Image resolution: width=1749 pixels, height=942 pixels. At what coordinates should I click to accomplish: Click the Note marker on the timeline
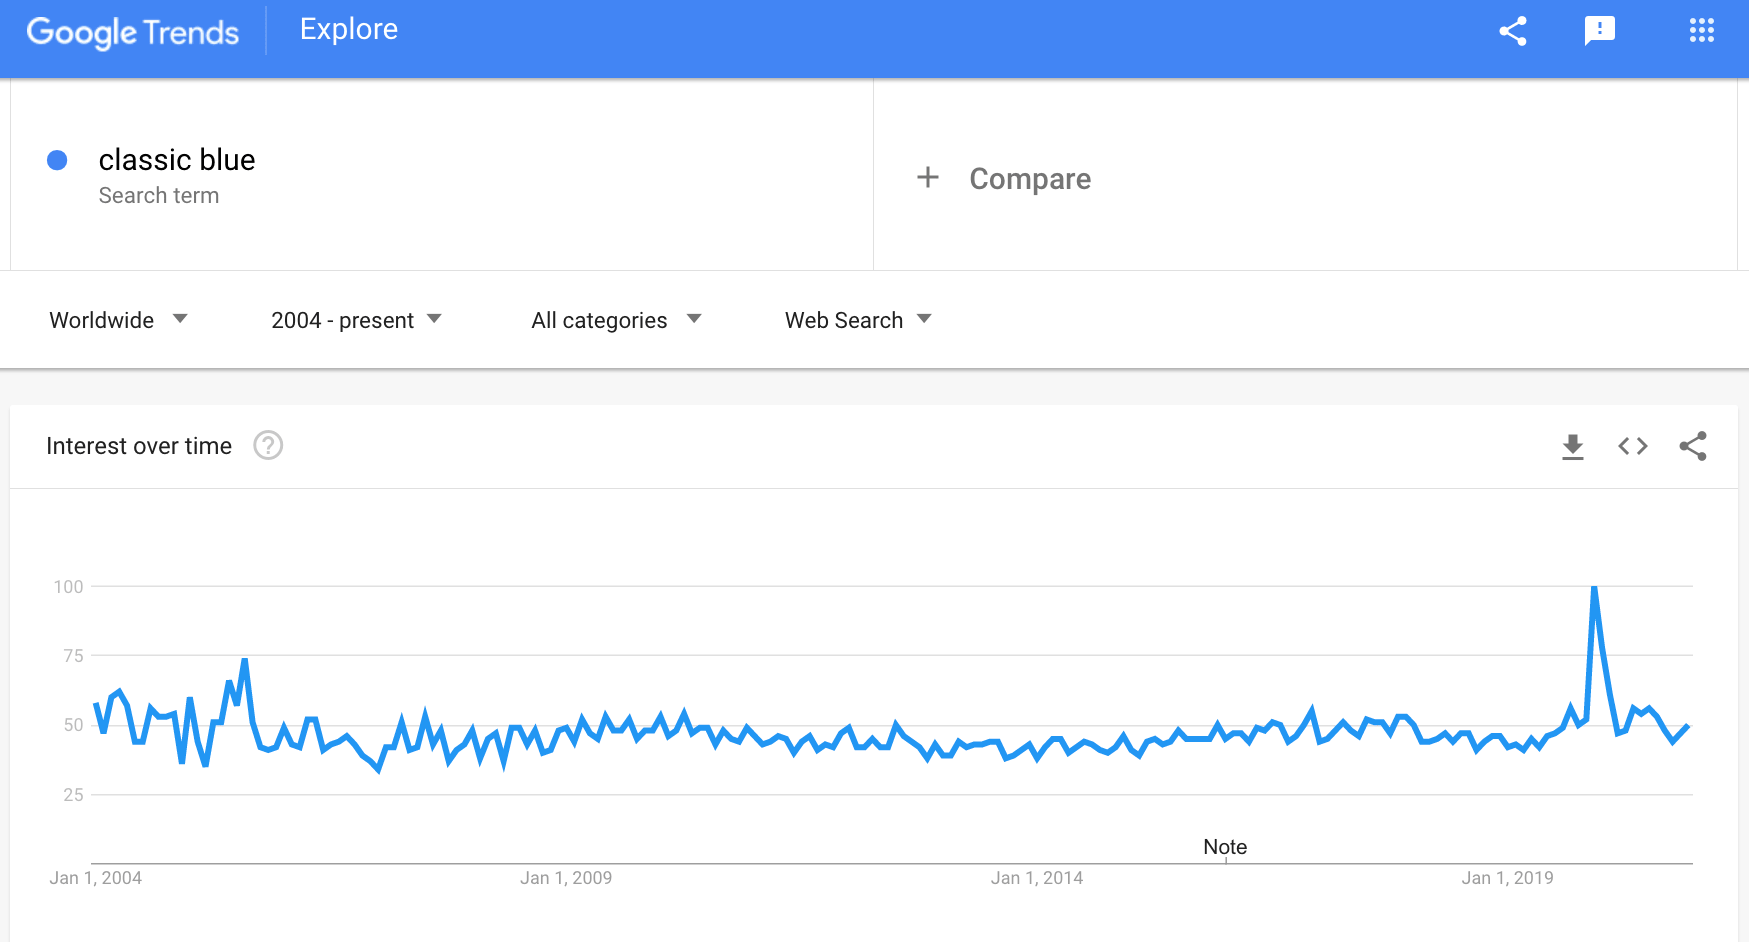click(x=1225, y=847)
